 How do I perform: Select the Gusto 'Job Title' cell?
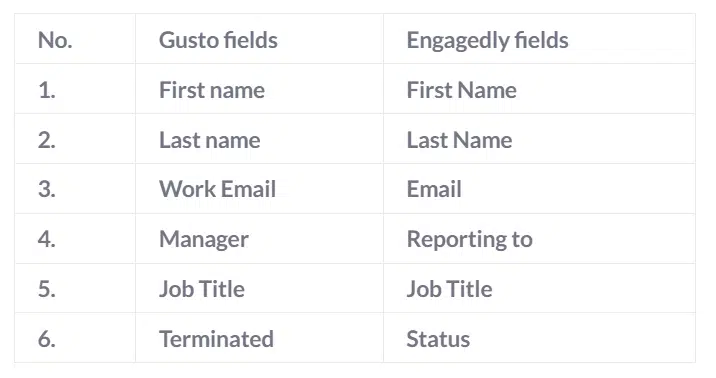tap(259, 288)
